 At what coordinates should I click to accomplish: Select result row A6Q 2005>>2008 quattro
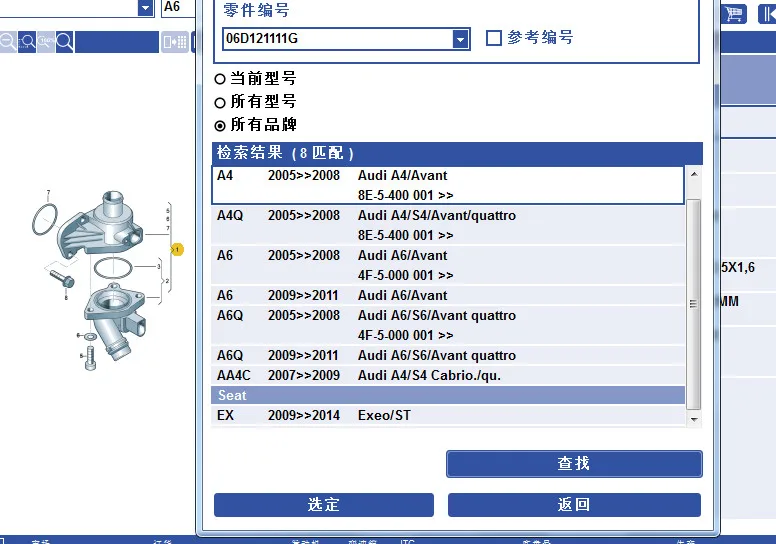pos(448,325)
